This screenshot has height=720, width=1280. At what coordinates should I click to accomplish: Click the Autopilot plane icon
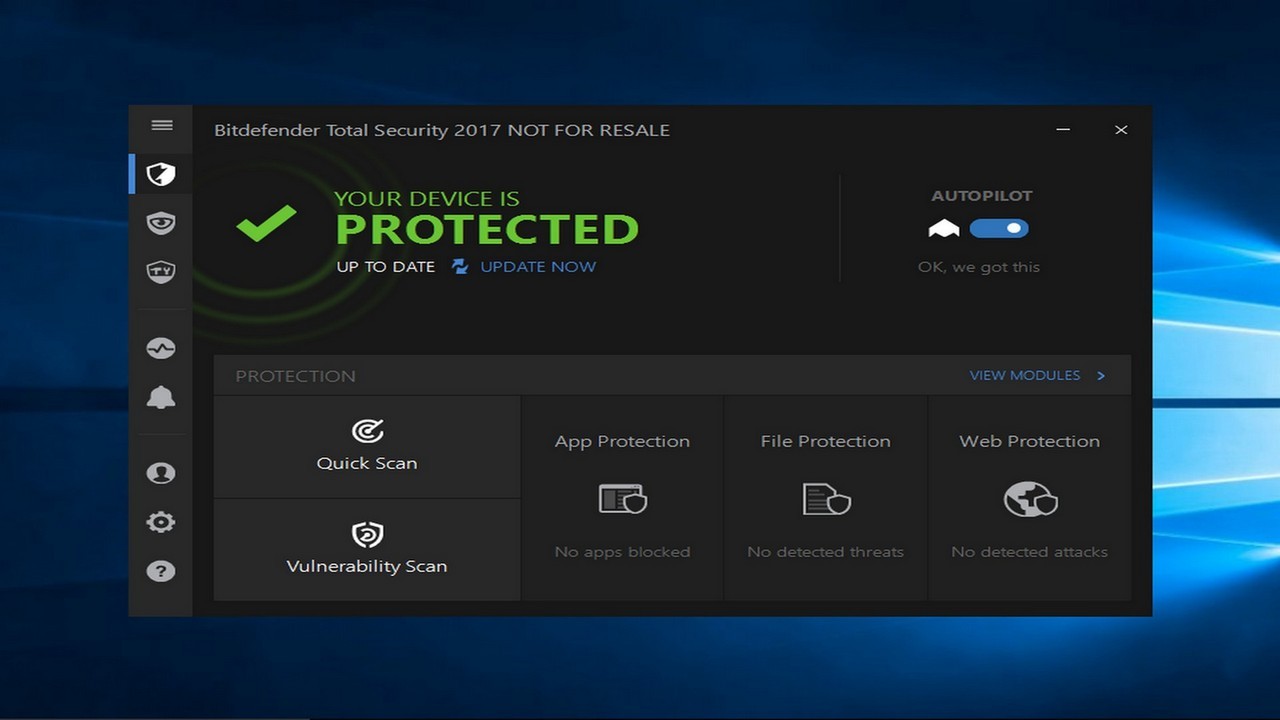click(943, 229)
